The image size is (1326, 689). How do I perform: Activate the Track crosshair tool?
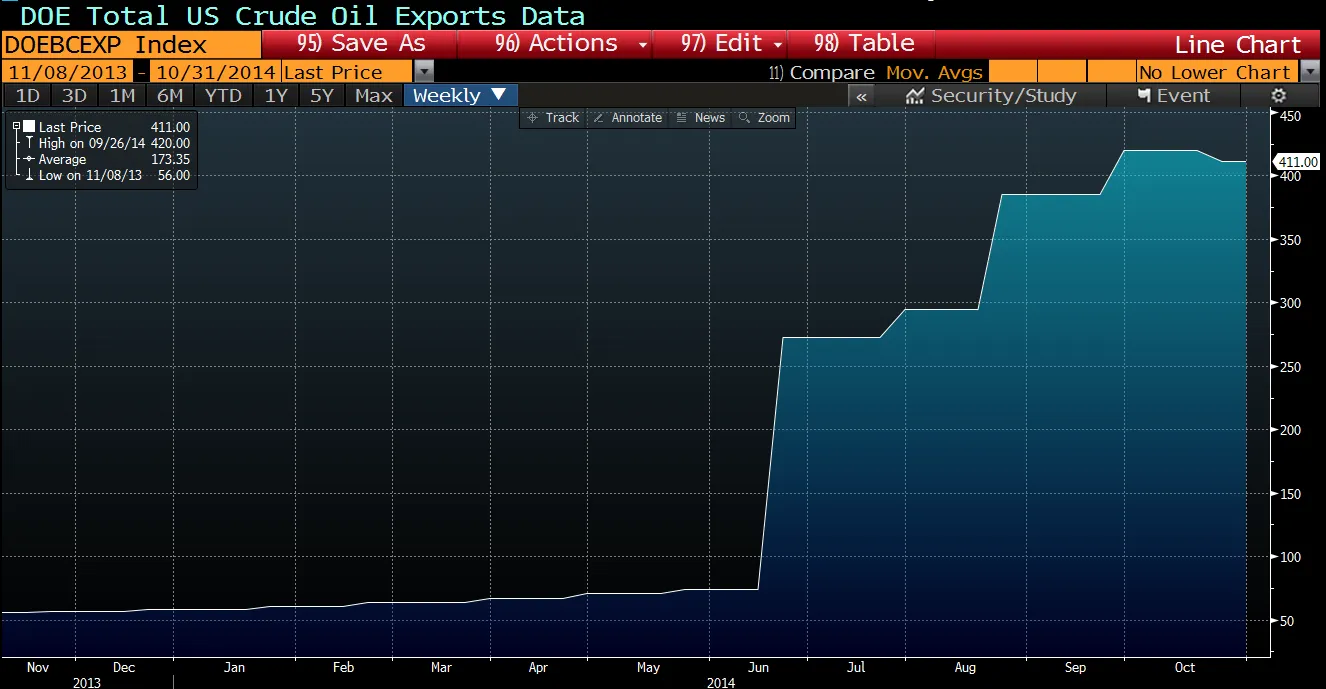pos(553,118)
